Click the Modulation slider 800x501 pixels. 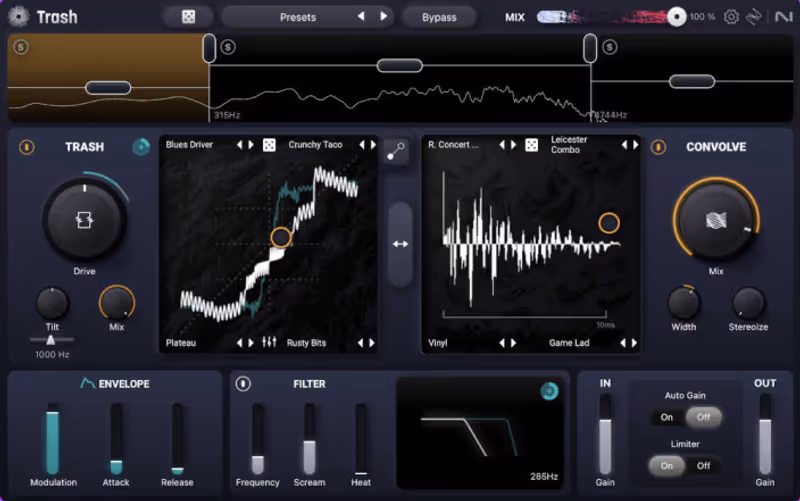click(x=53, y=440)
